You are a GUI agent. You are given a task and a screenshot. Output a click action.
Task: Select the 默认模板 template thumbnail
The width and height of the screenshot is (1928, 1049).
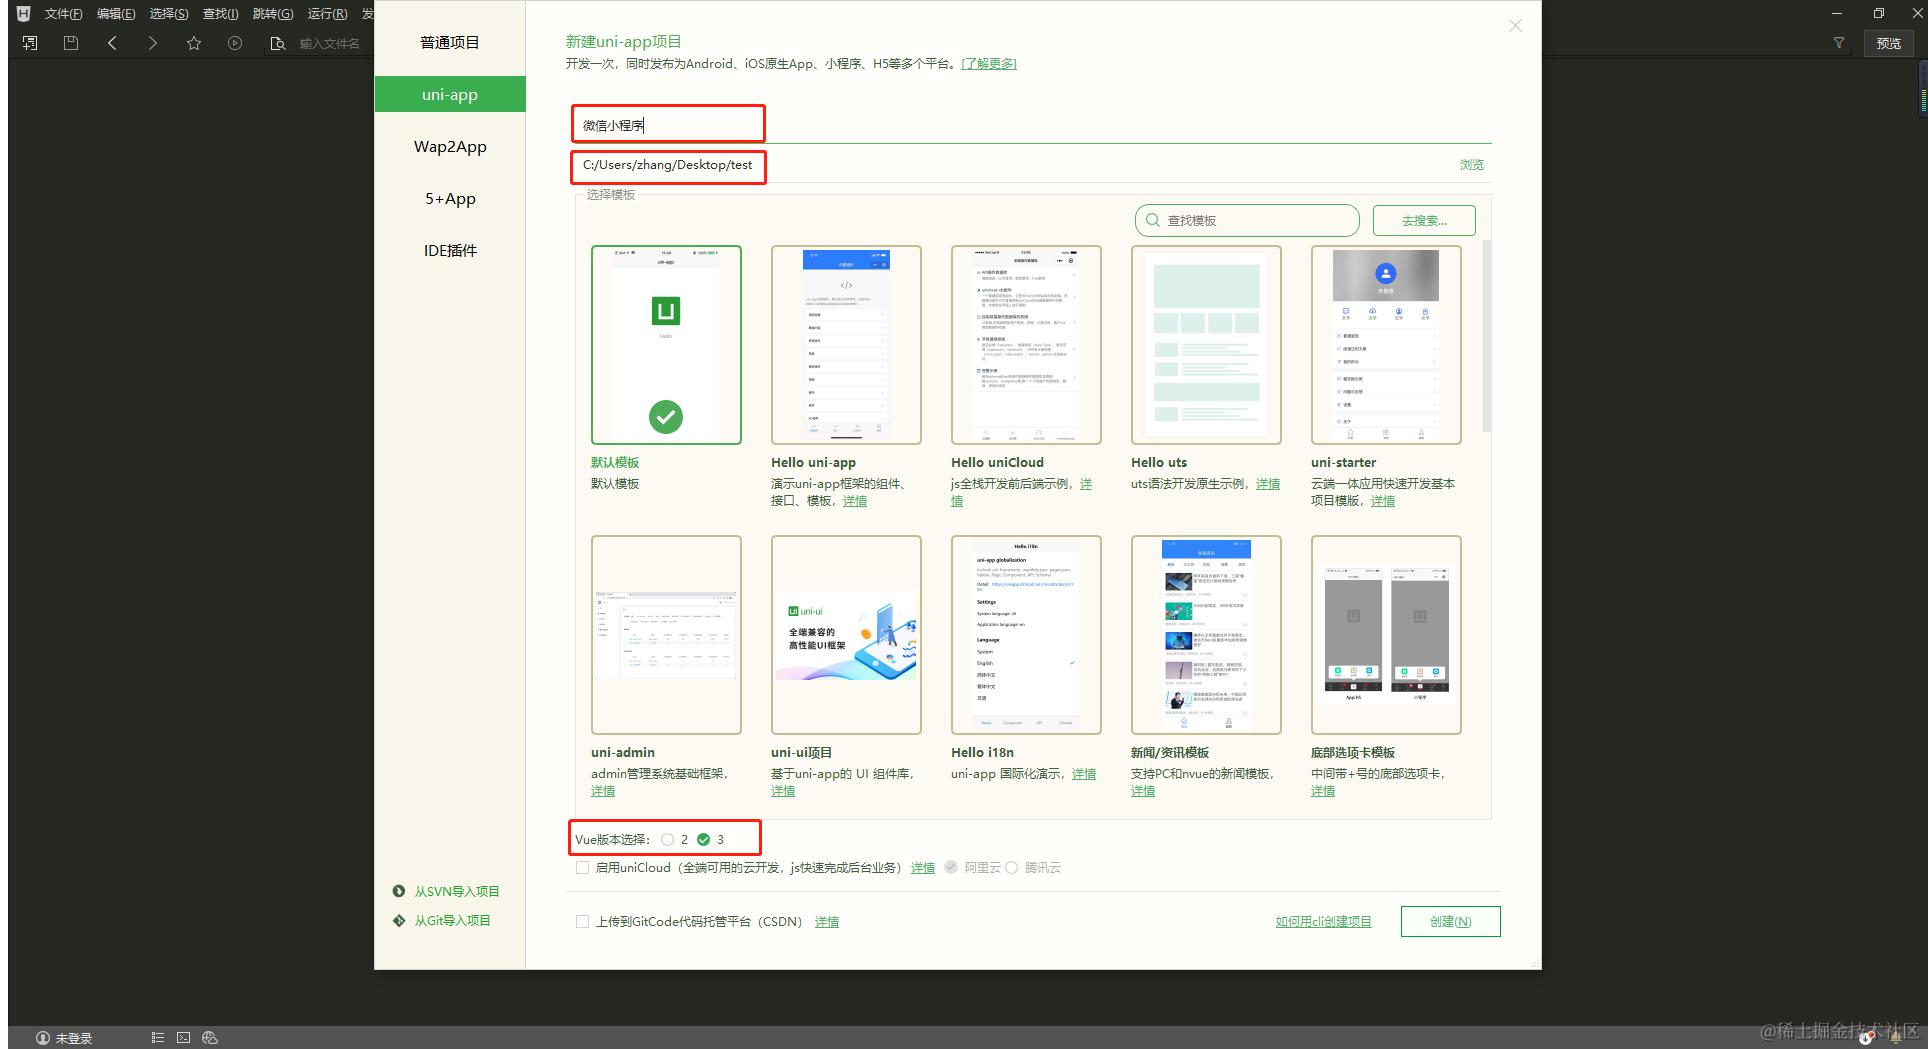(x=666, y=345)
